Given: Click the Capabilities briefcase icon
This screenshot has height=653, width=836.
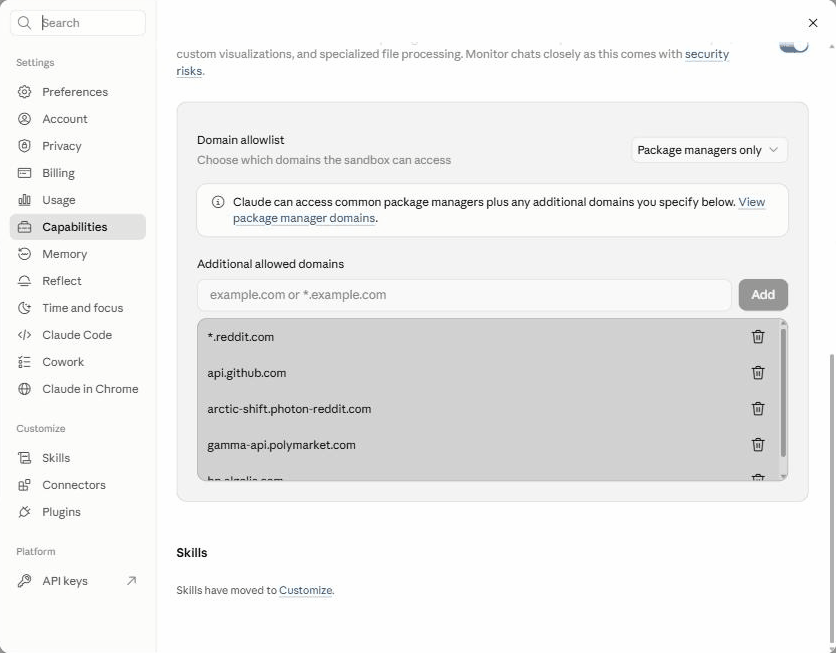Looking at the screenshot, I should tap(25, 227).
